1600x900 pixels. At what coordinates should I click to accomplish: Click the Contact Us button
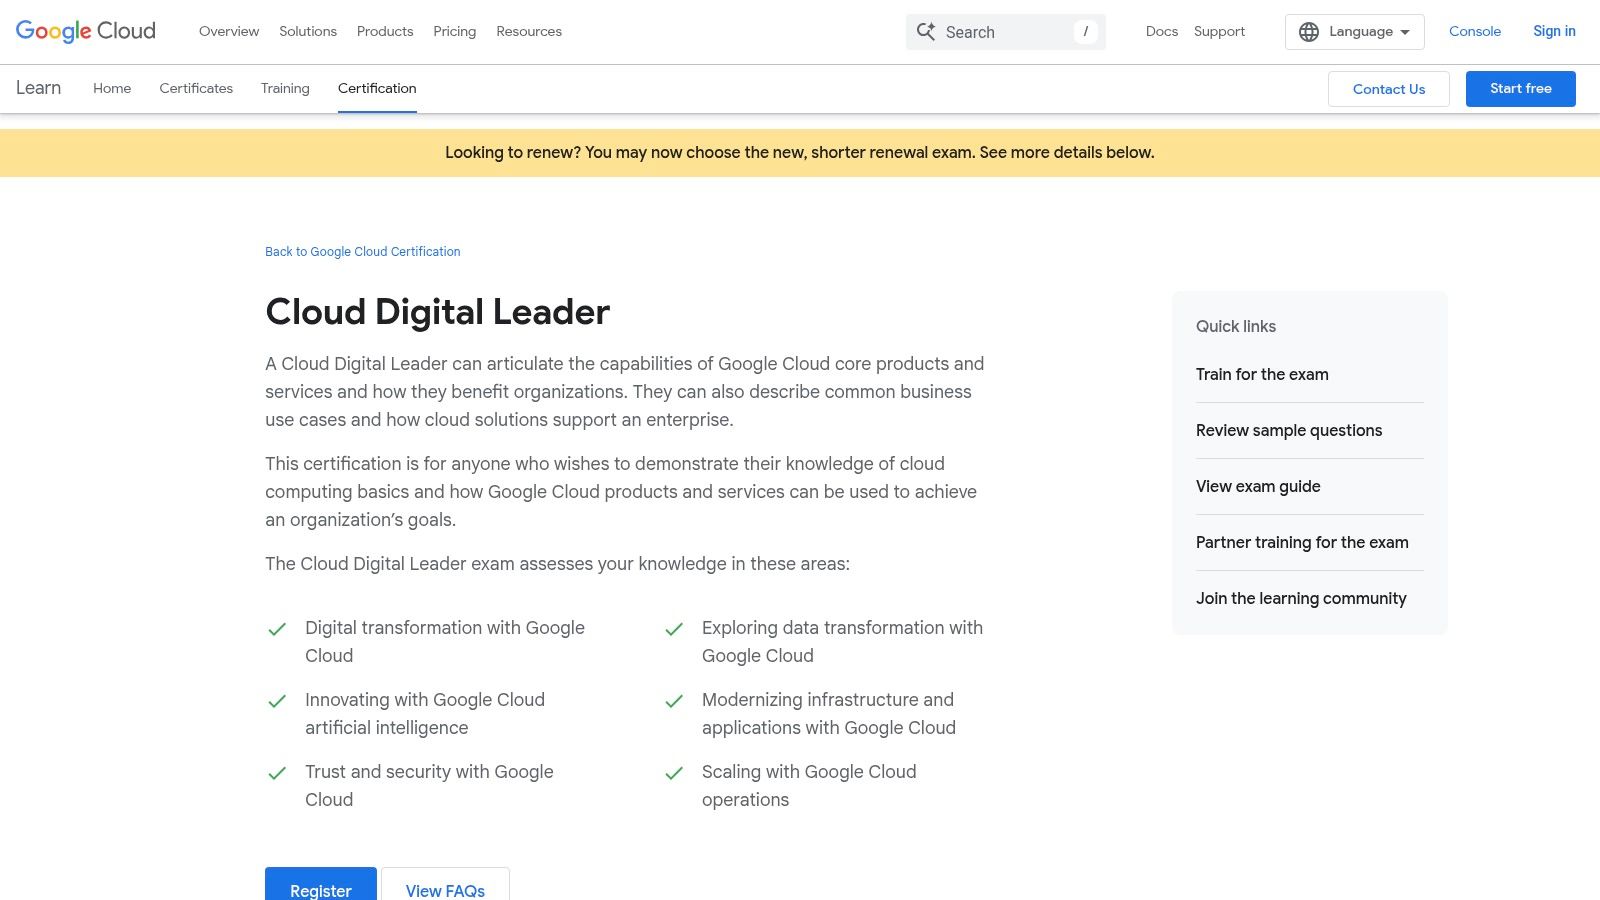1388,88
